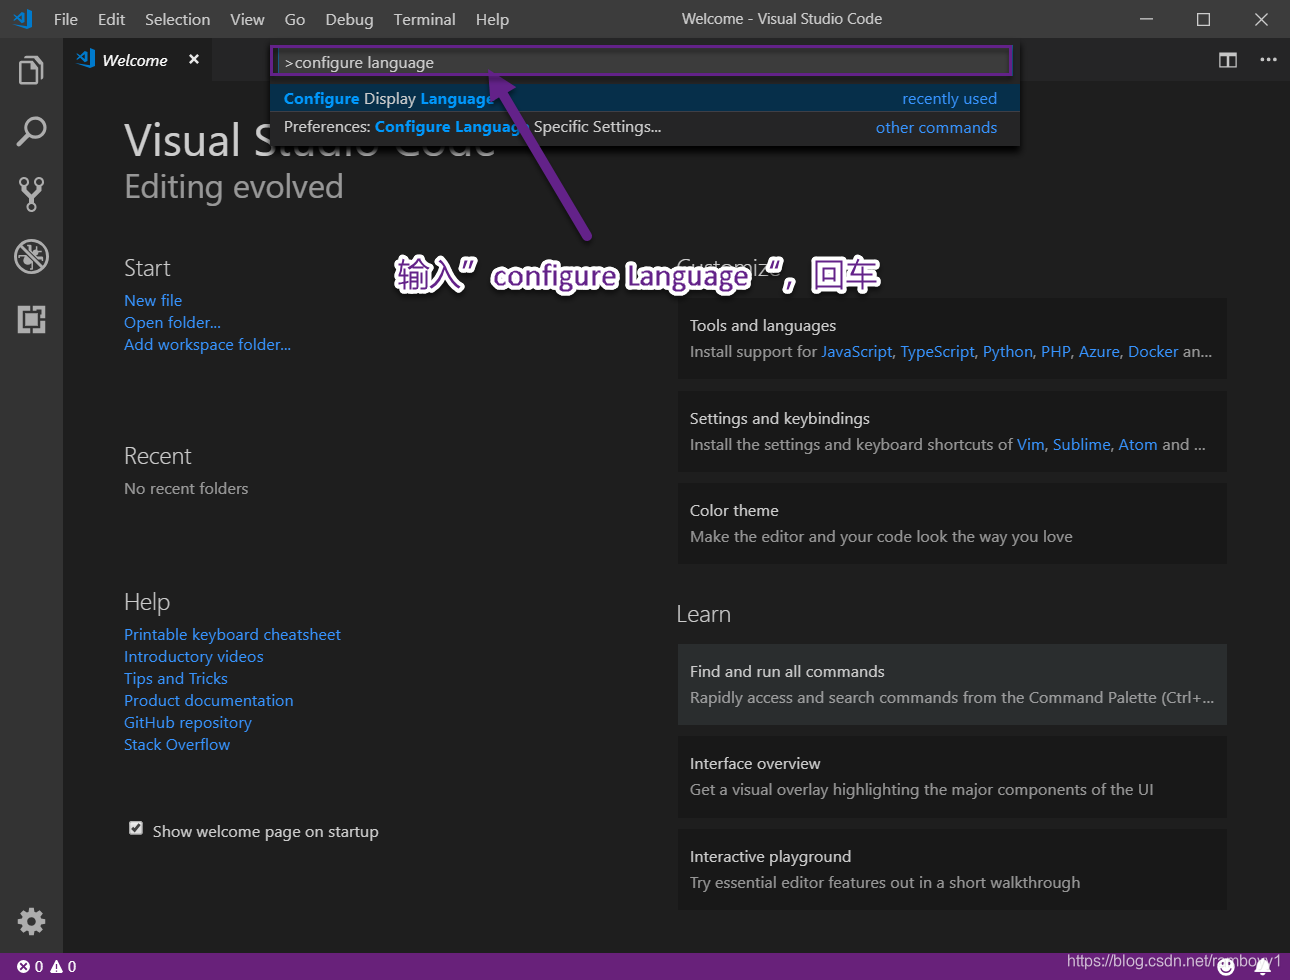Click the Split Editor icon
The width and height of the screenshot is (1290, 980).
tap(1228, 60)
